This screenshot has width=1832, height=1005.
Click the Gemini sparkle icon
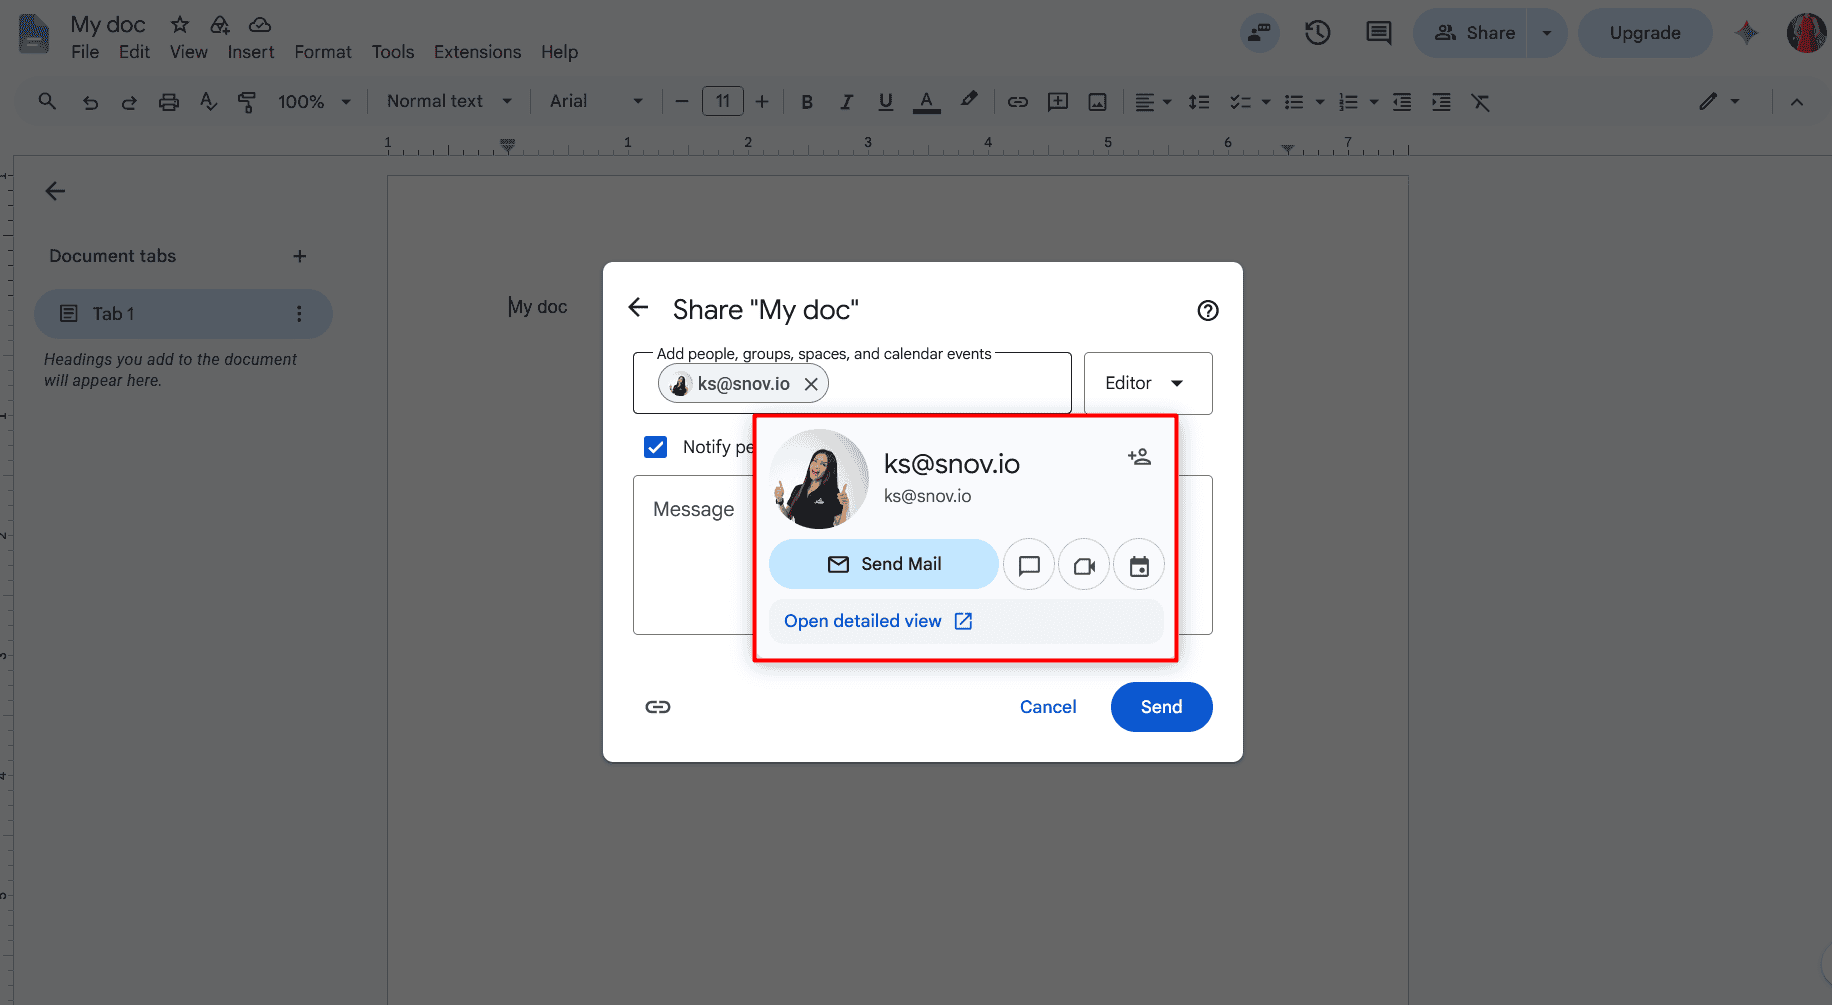coord(1747,33)
